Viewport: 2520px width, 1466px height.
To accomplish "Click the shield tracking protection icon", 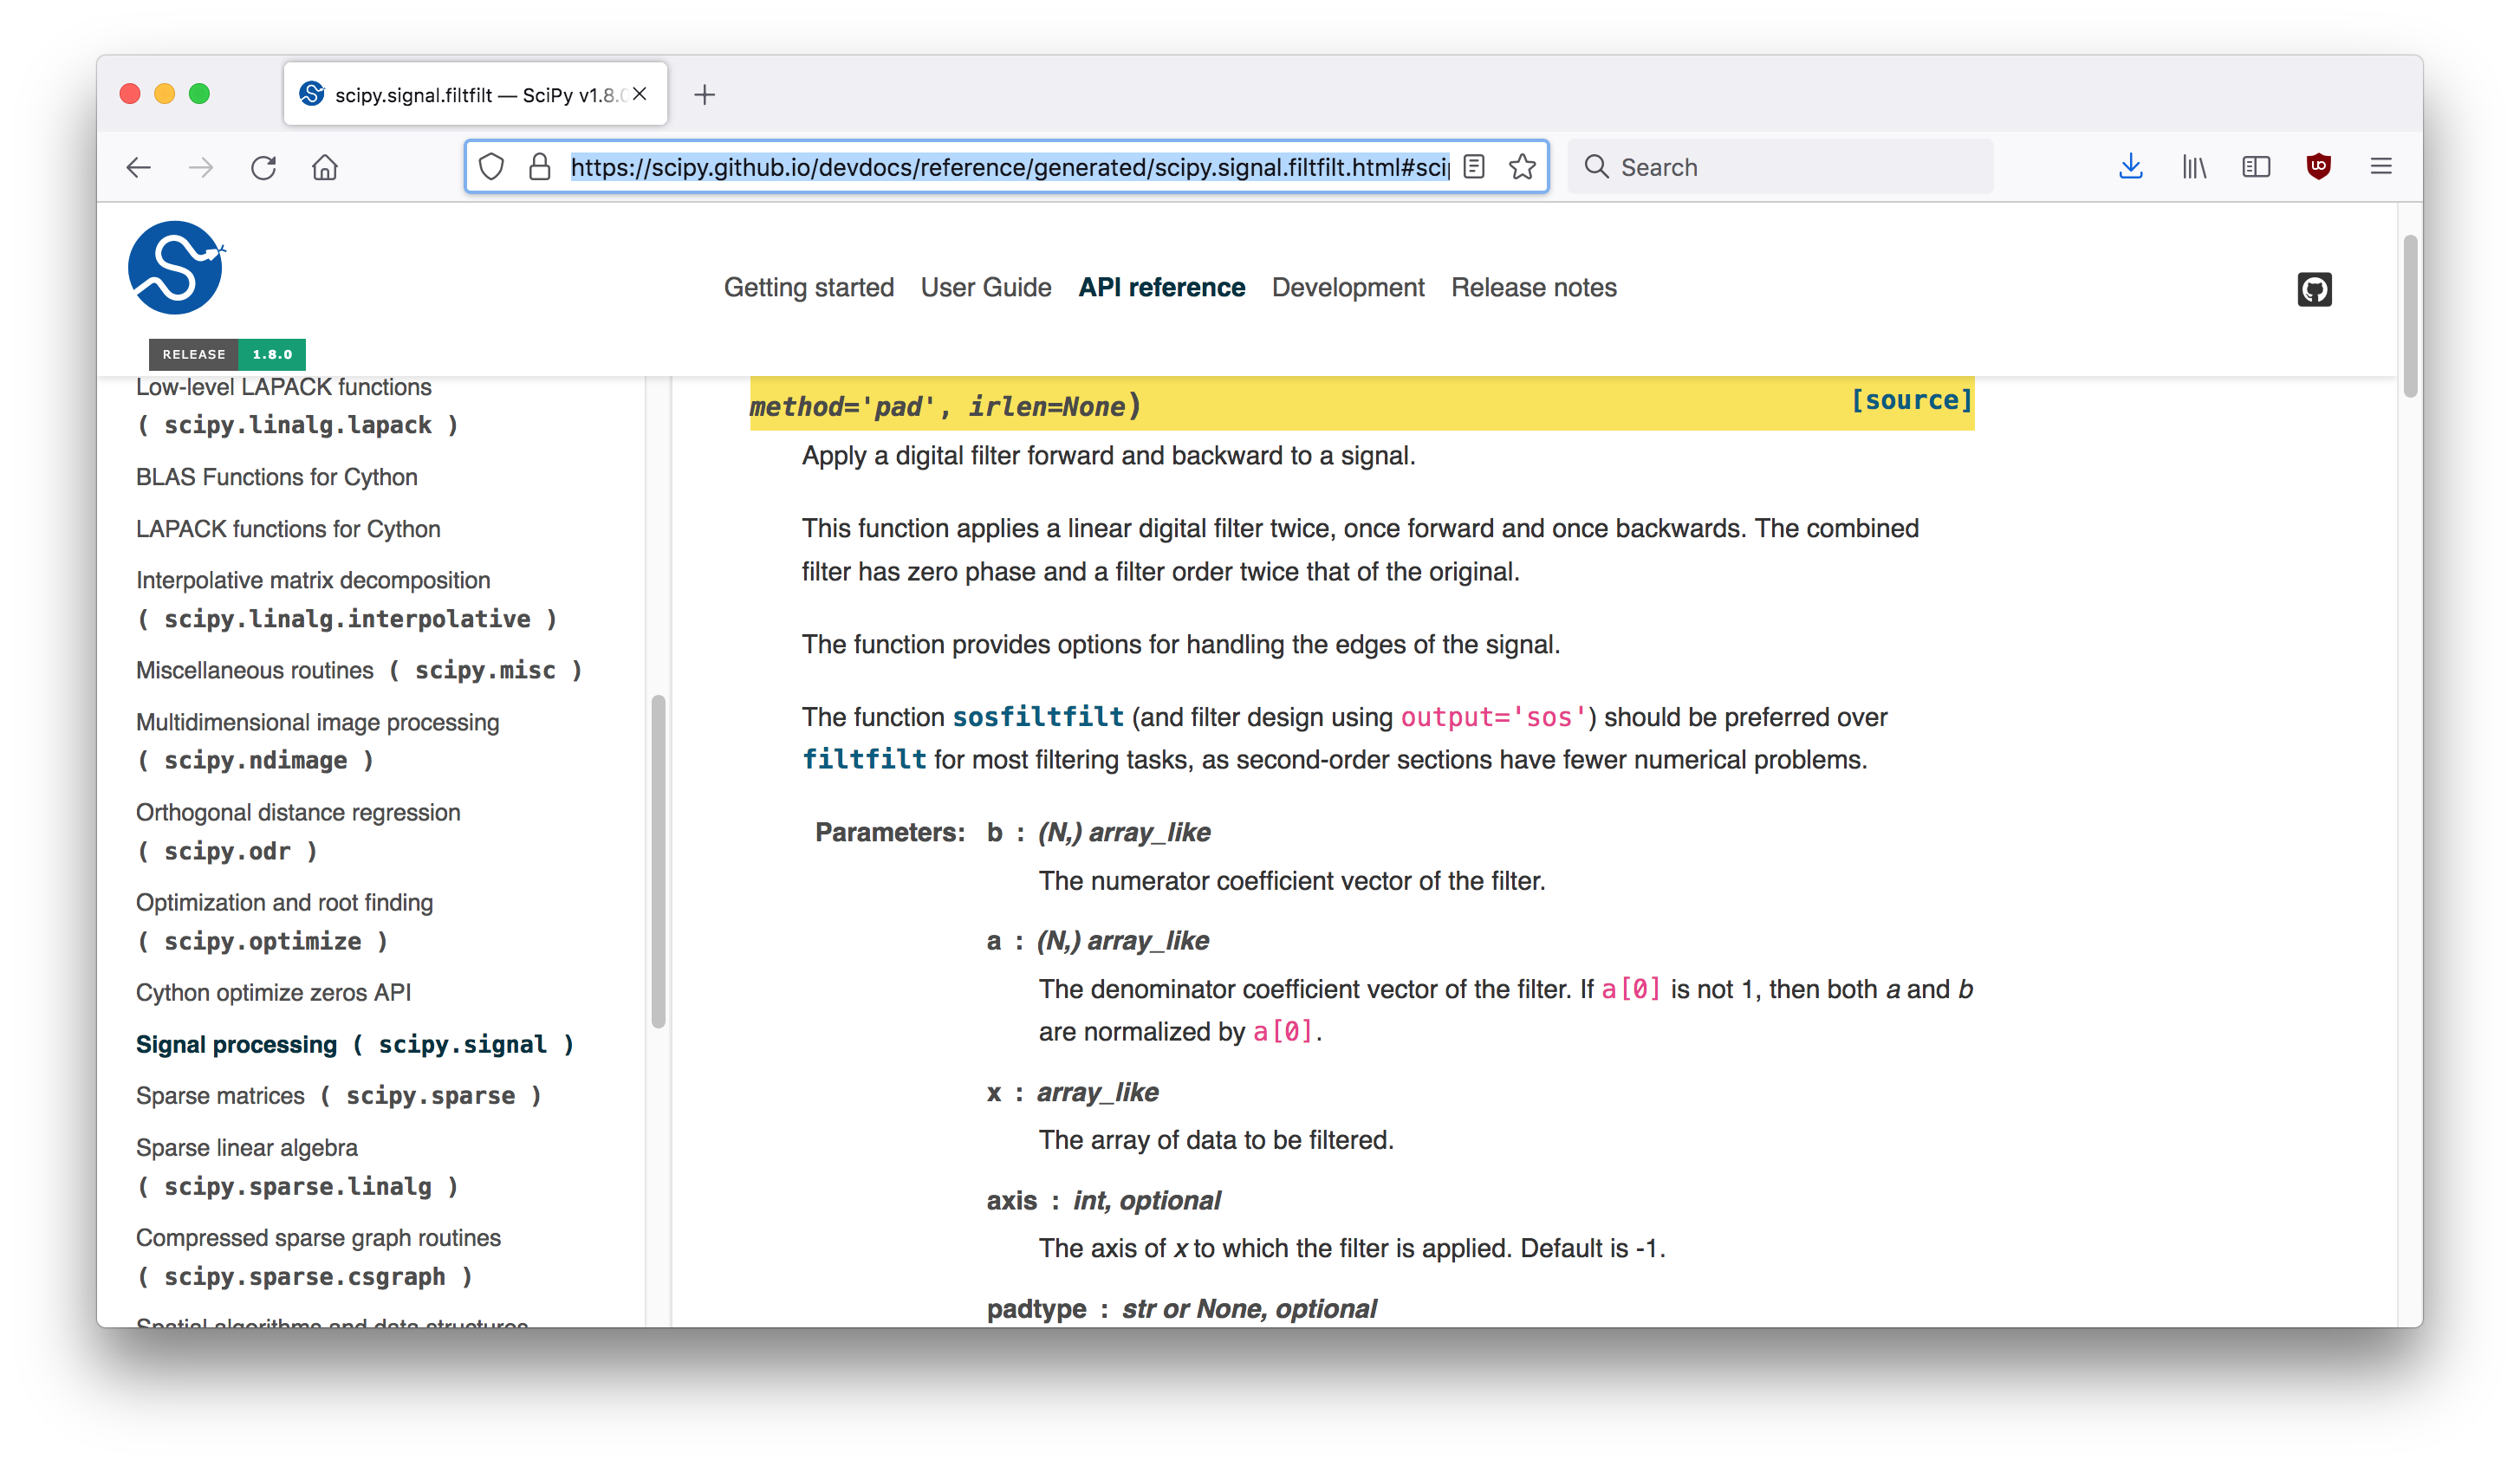I will pos(491,166).
